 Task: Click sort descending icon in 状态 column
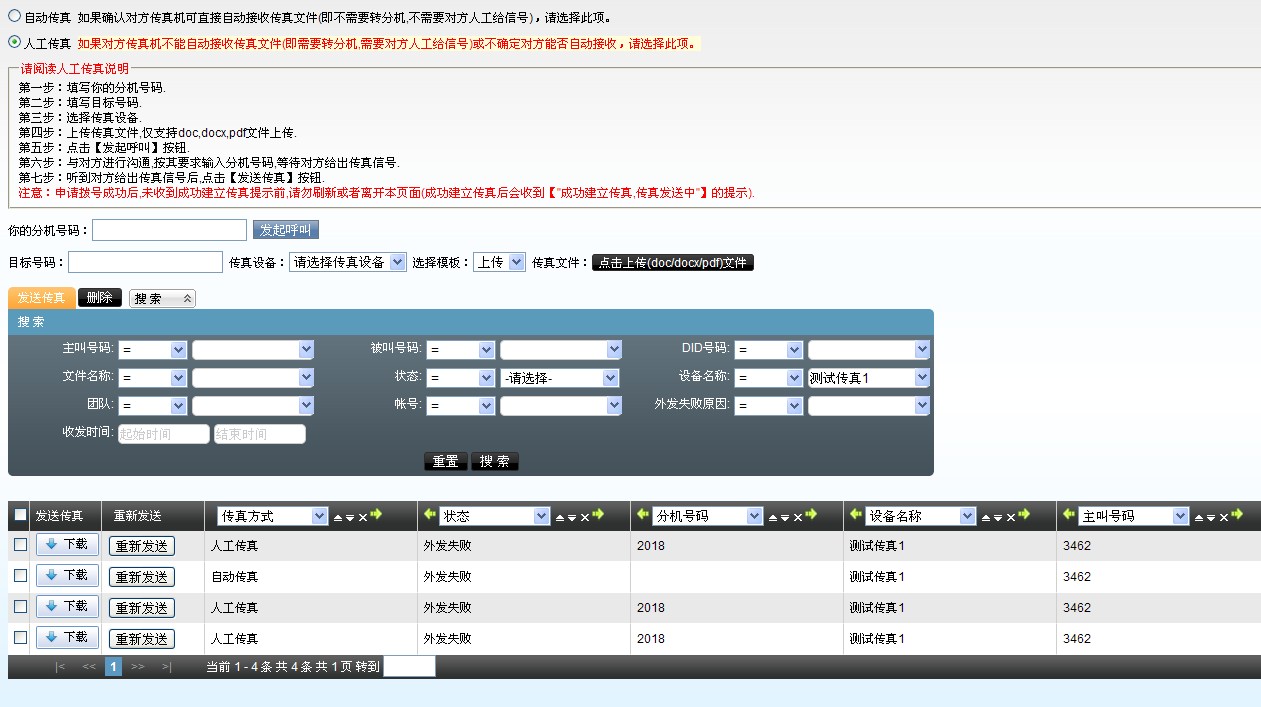[571, 517]
